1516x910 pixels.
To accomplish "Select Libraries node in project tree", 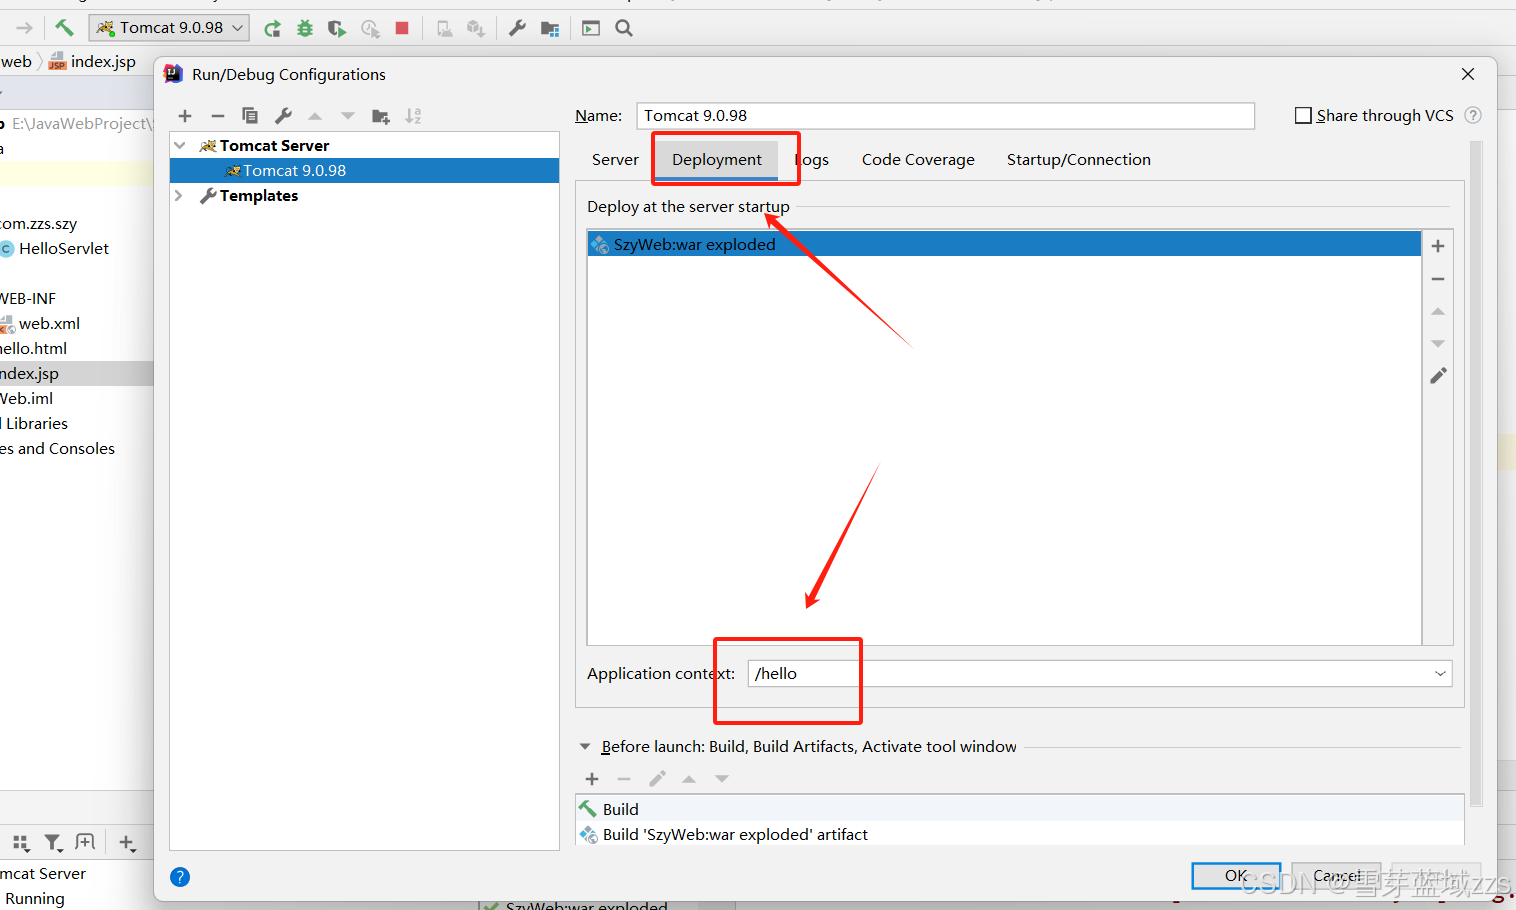I will [x=36, y=424].
